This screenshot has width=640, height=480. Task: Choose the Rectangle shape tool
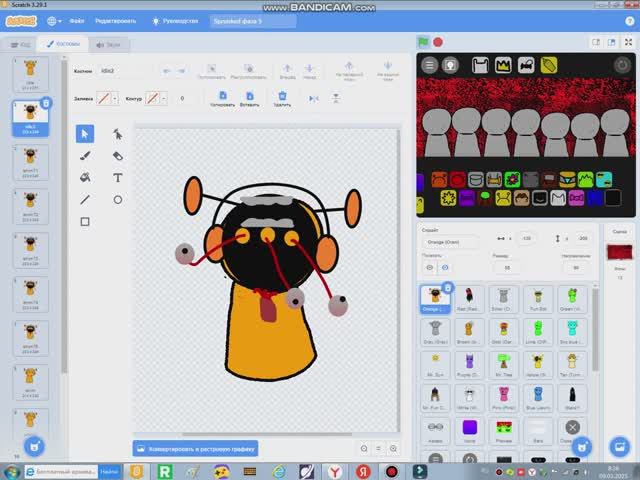click(85, 221)
